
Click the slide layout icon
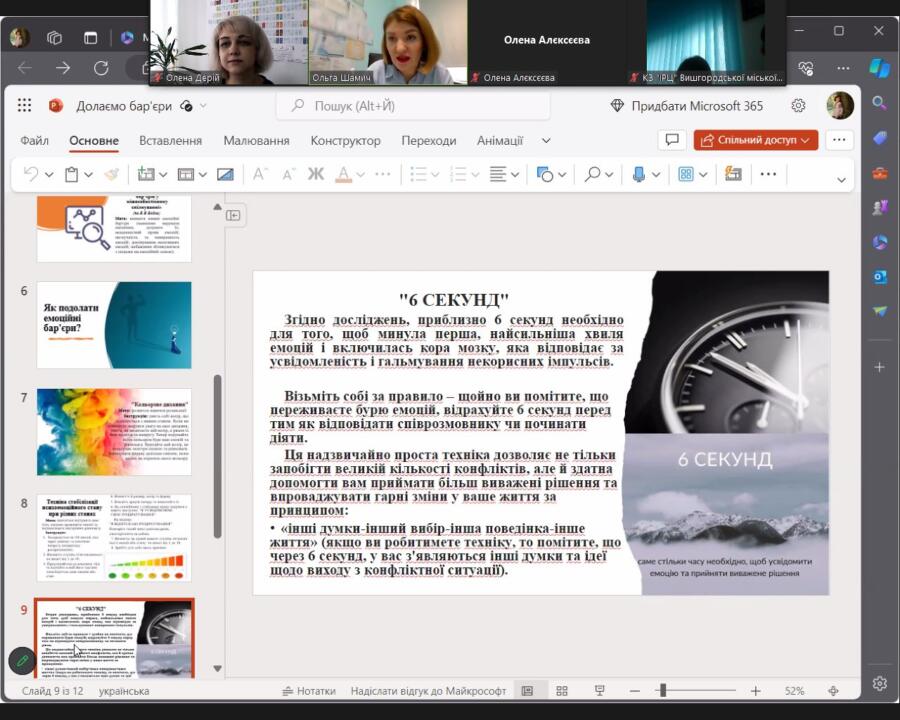[x=185, y=174]
